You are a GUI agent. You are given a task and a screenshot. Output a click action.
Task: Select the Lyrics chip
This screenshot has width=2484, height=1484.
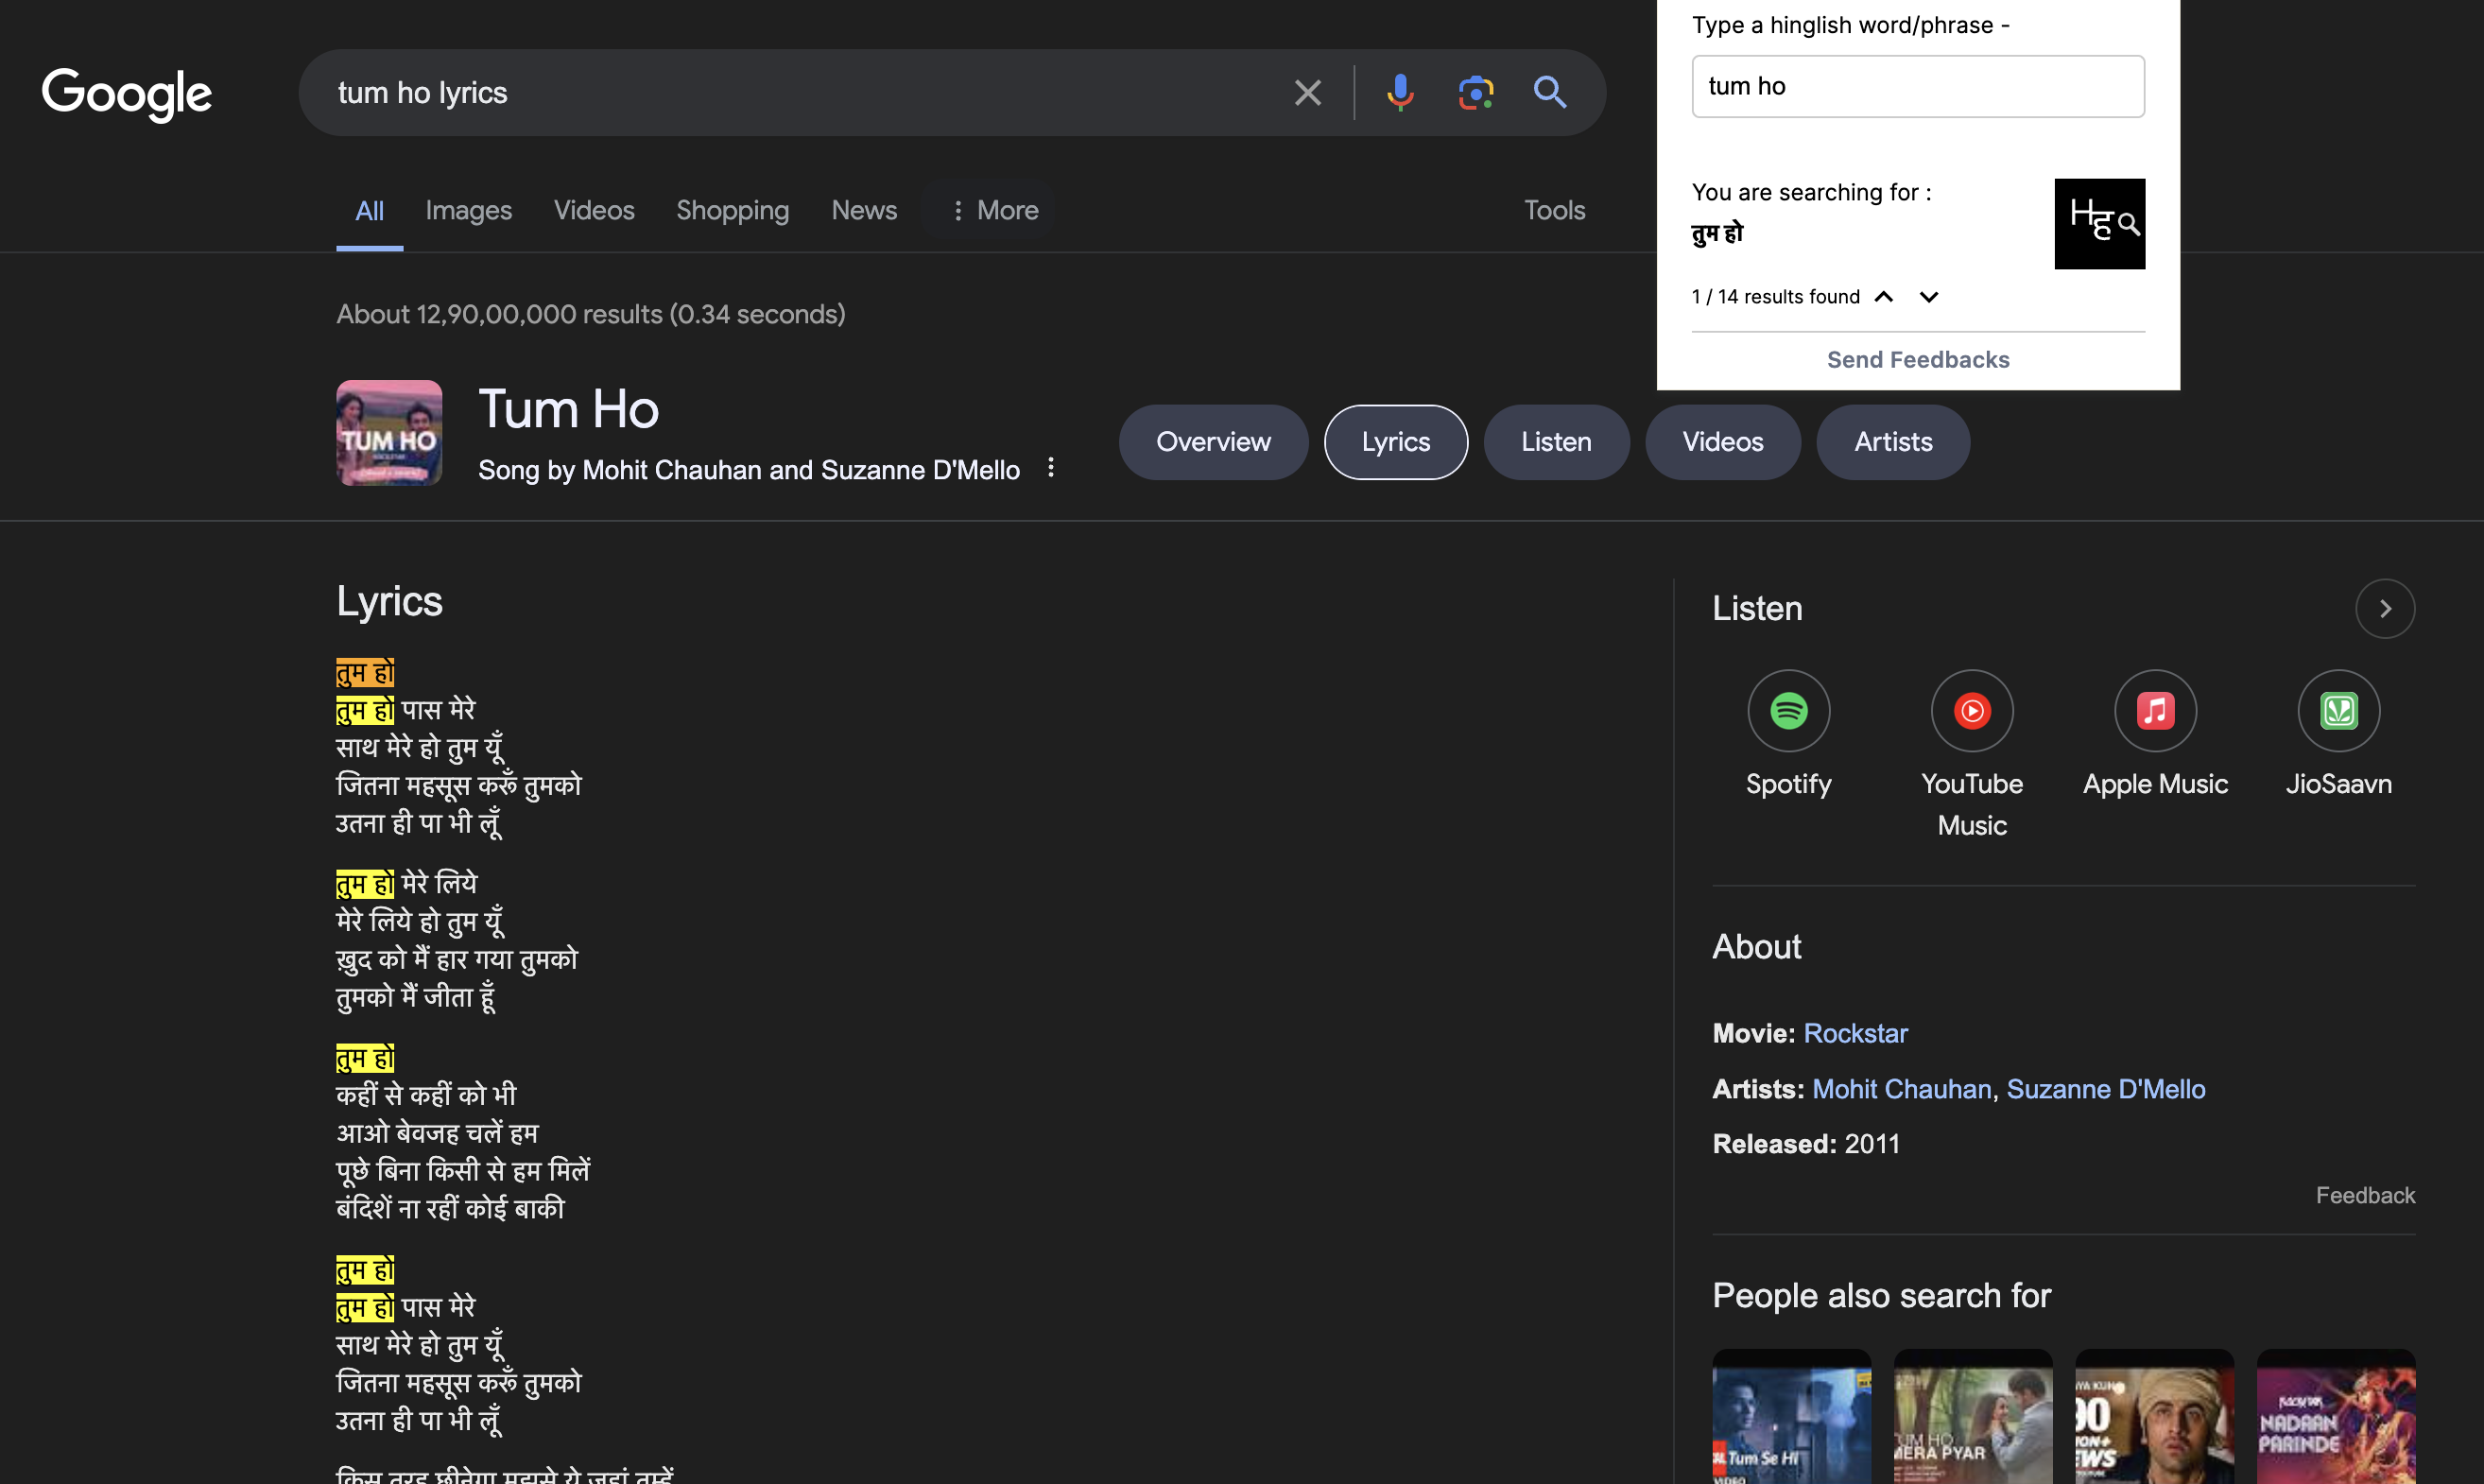[1395, 442]
